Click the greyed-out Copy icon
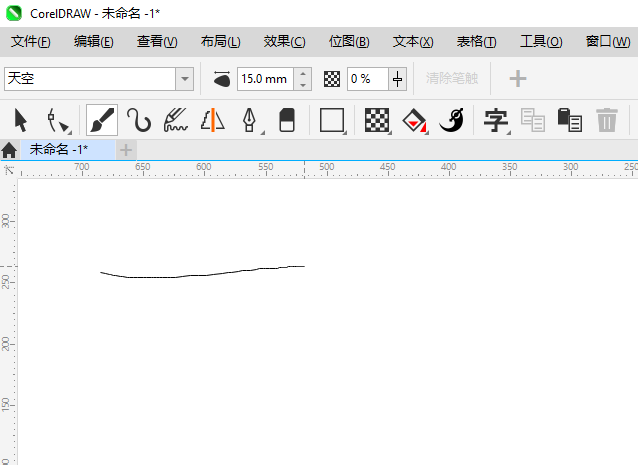Image resolution: width=638 pixels, height=465 pixels. pos(533,120)
